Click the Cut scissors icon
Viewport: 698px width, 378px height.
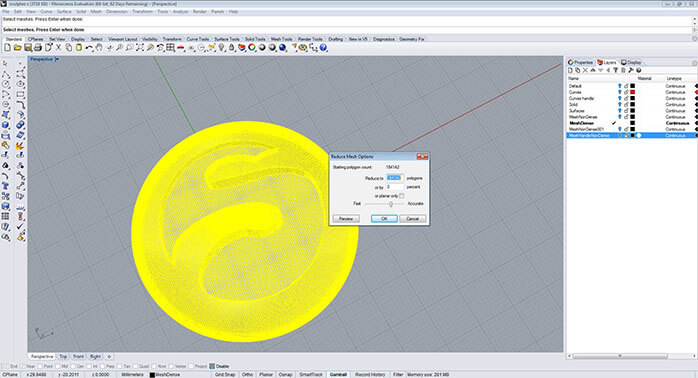click(58, 47)
